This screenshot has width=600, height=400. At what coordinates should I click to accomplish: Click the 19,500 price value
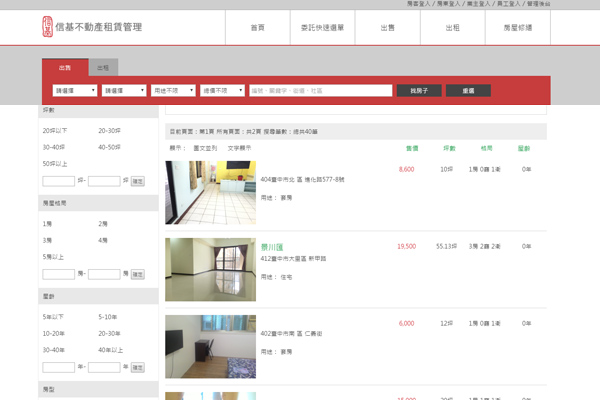pyautogui.click(x=406, y=246)
